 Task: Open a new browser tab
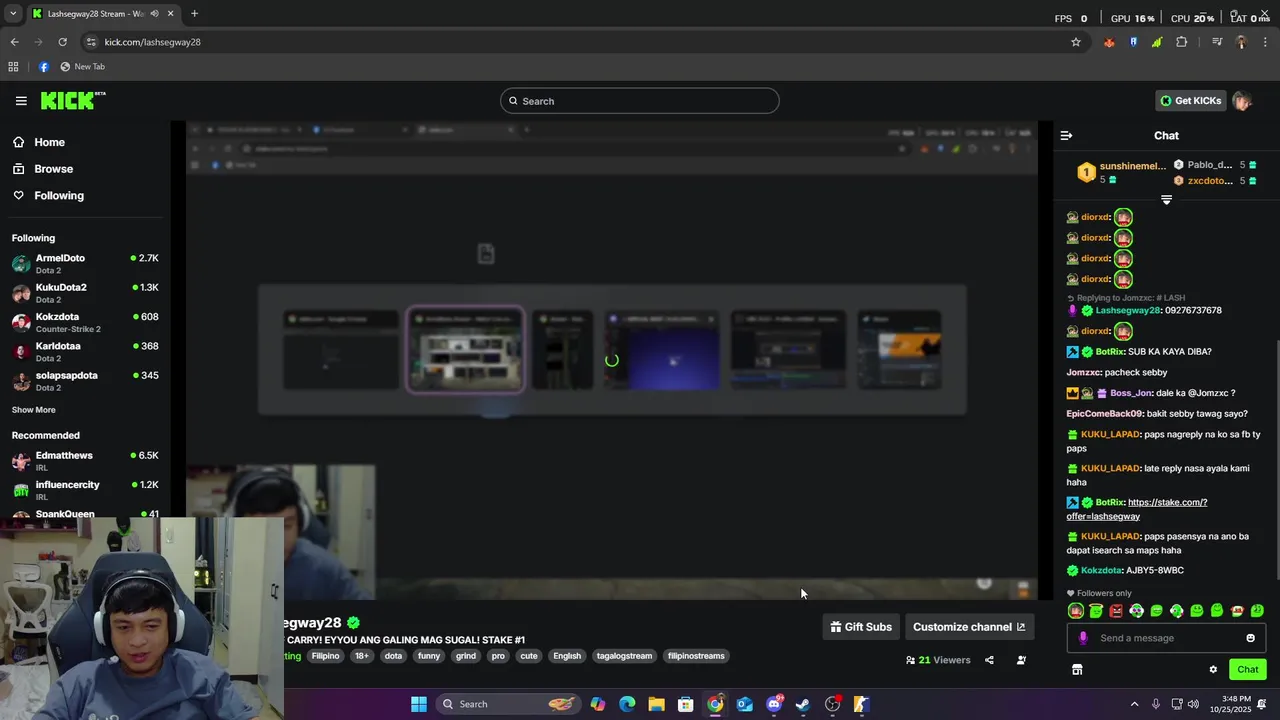click(194, 14)
